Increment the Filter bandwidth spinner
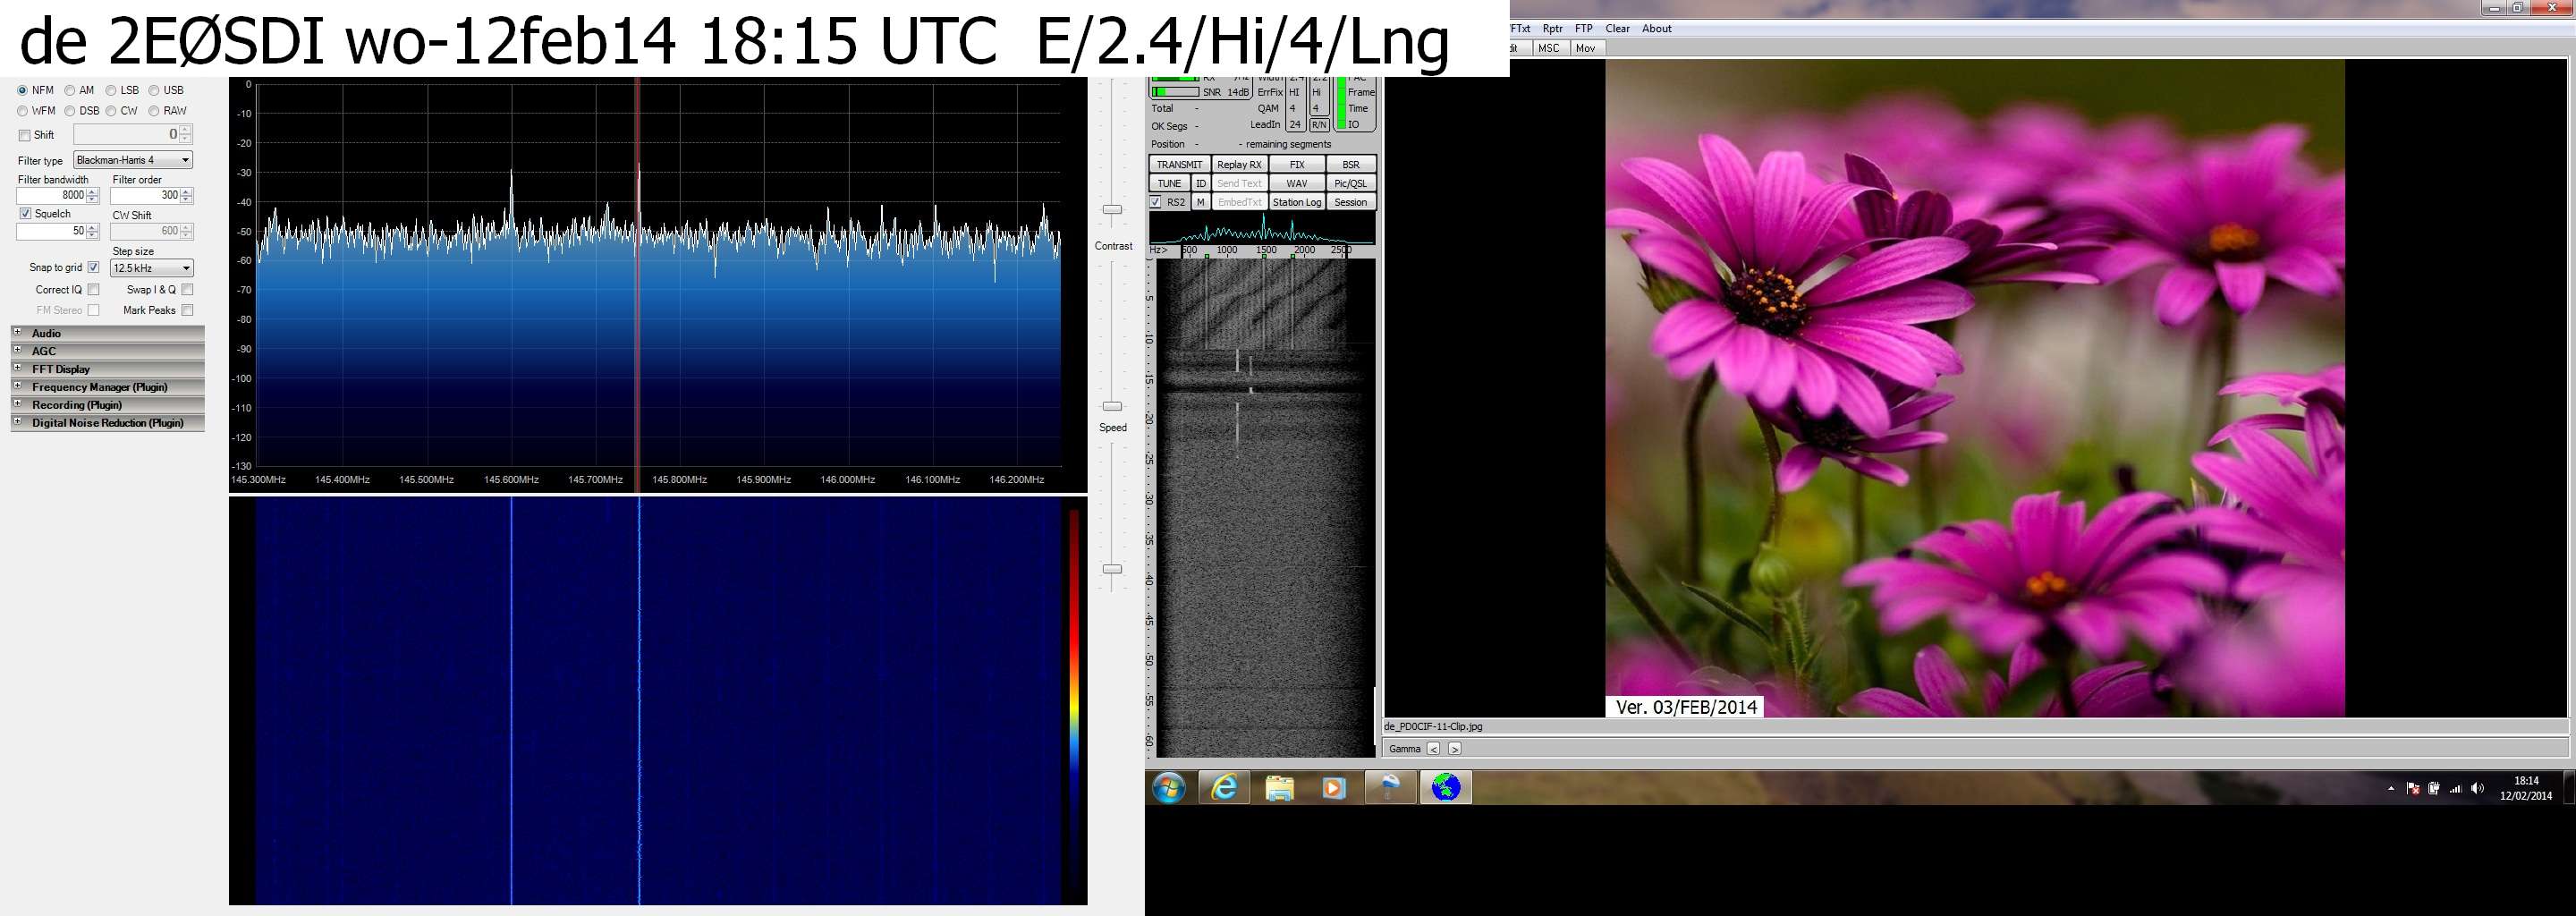Viewport: 2576px width, 916px height. [93, 192]
